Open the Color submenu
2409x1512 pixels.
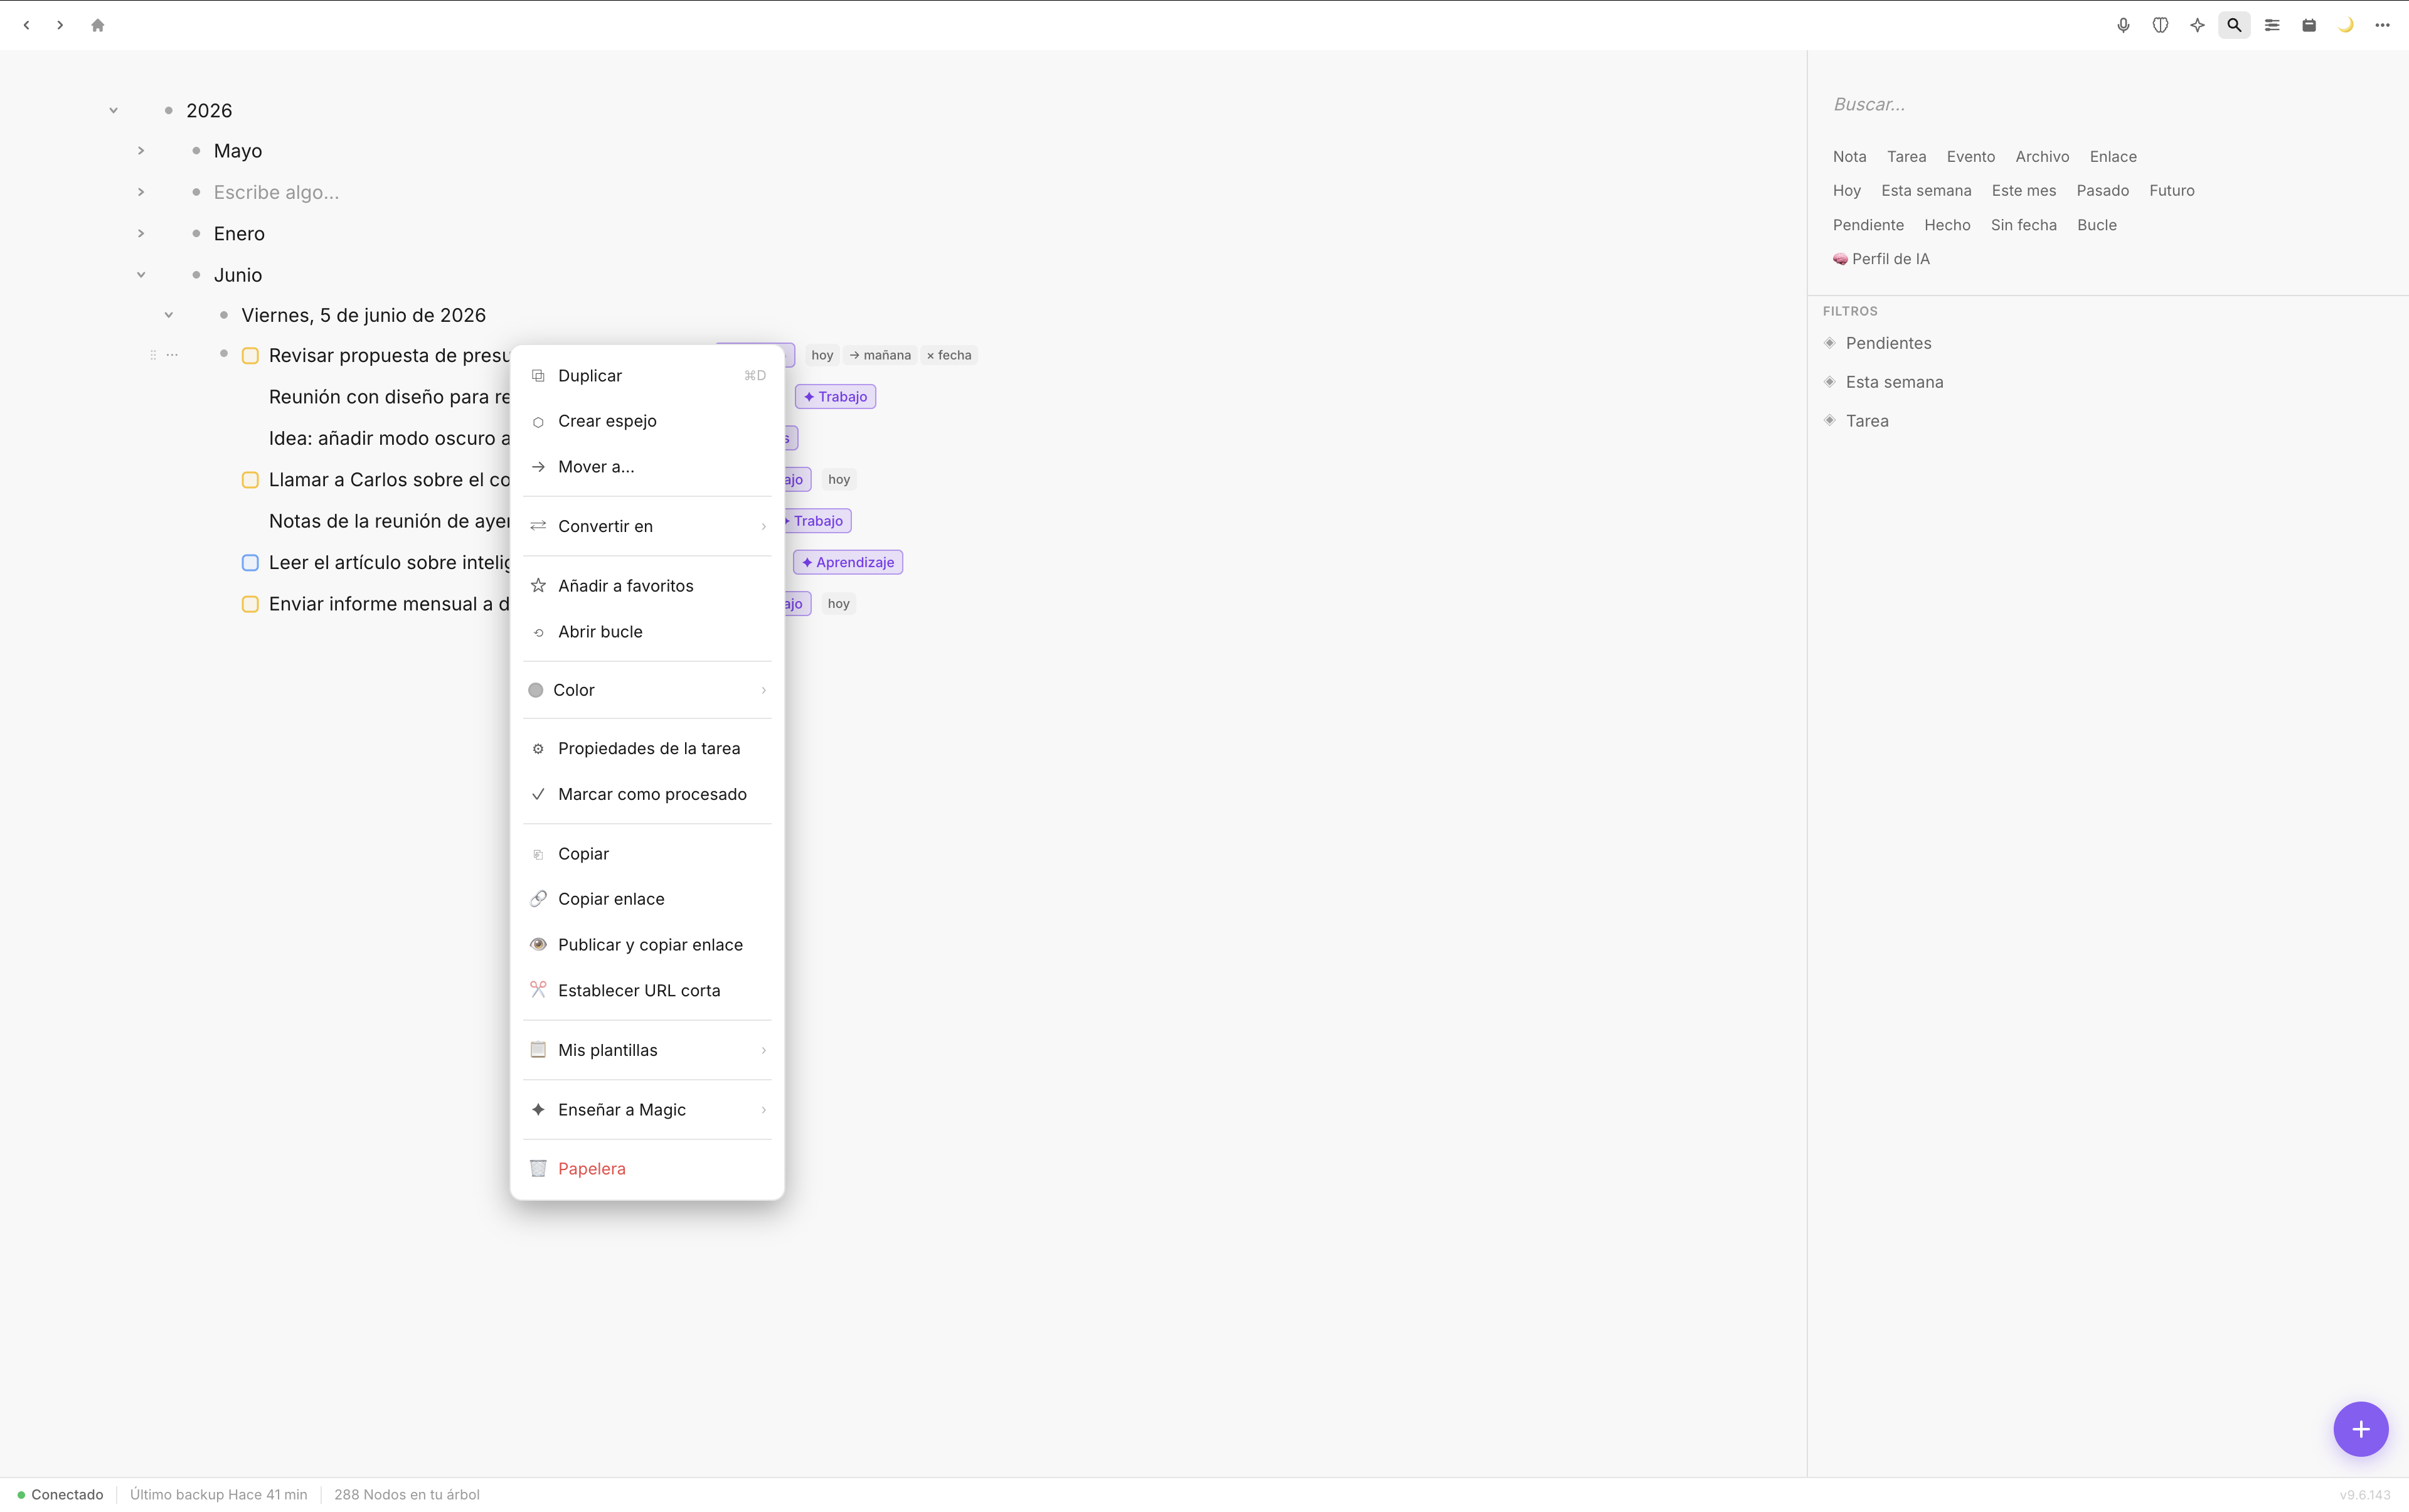647,690
